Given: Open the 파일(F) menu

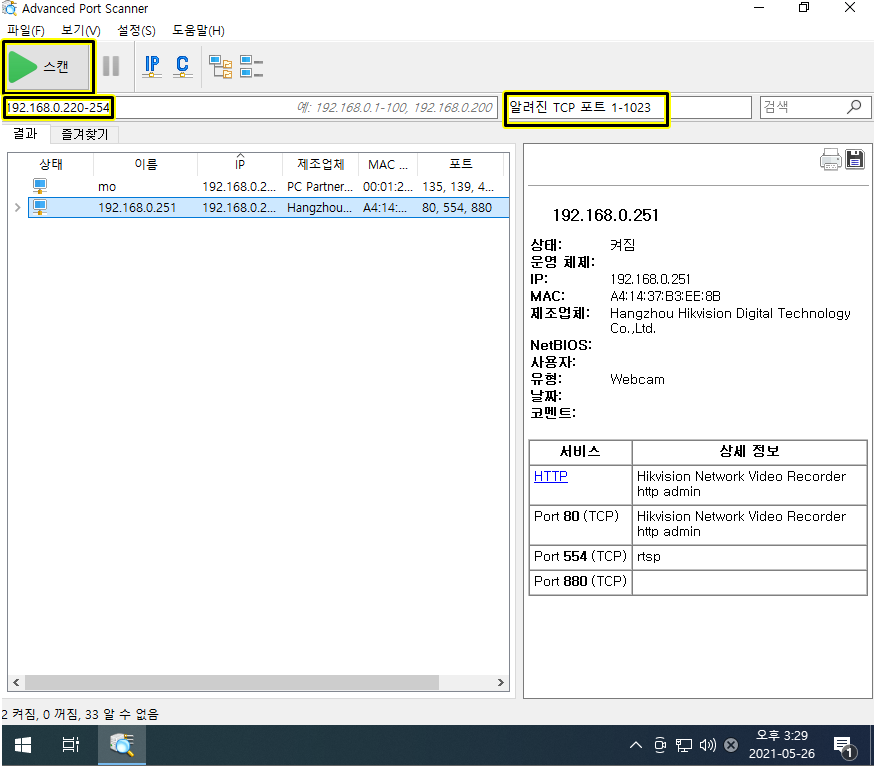Looking at the screenshot, I should [26, 31].
